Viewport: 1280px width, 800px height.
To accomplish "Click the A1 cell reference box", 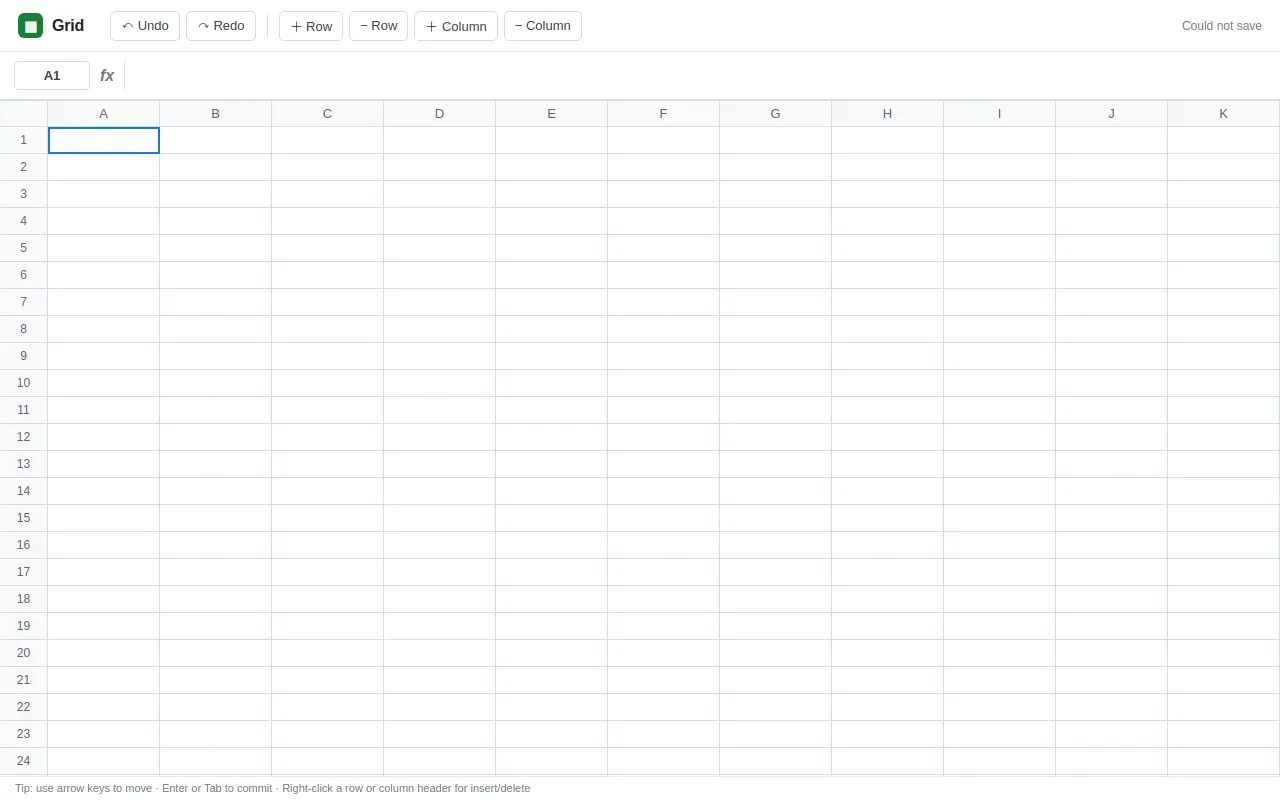I will (x=52, y=75).
